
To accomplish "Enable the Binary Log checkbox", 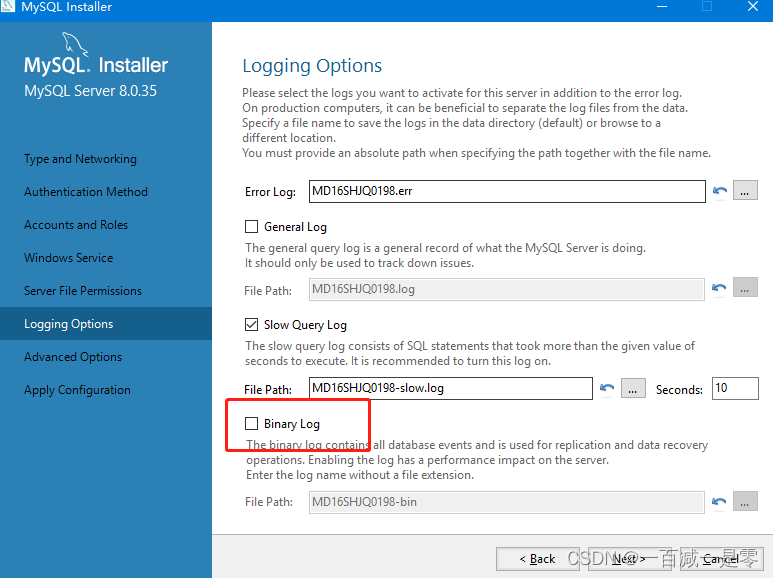I will tap(251, 423).
